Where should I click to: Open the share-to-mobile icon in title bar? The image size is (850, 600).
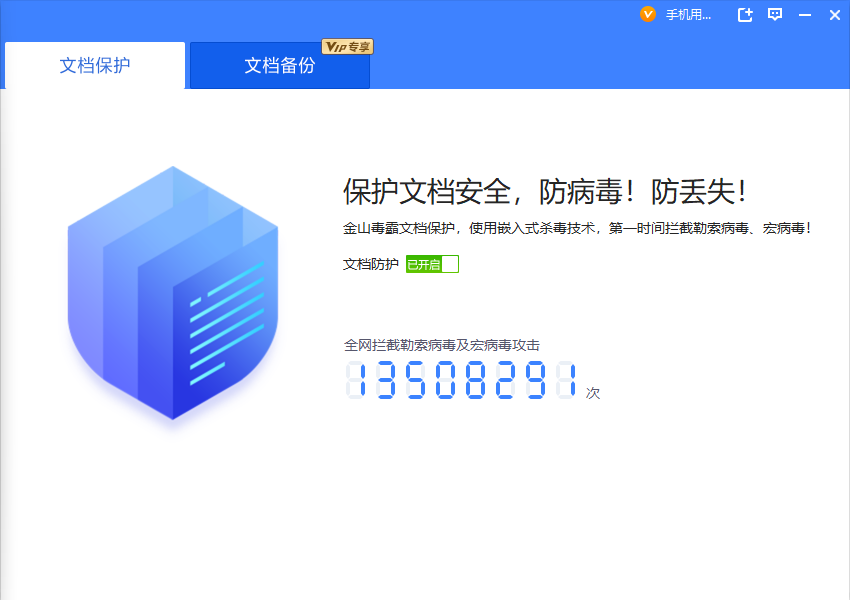pos(744,14)
